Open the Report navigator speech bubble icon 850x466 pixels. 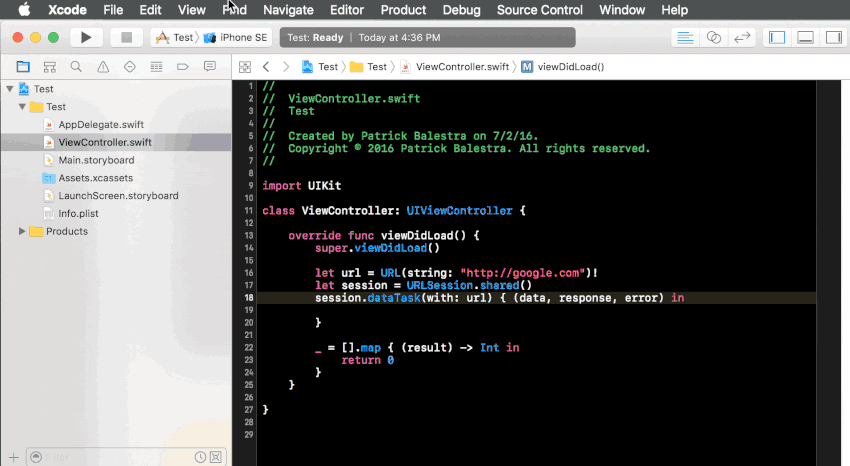pyautogui.click(x=209, y=67)
